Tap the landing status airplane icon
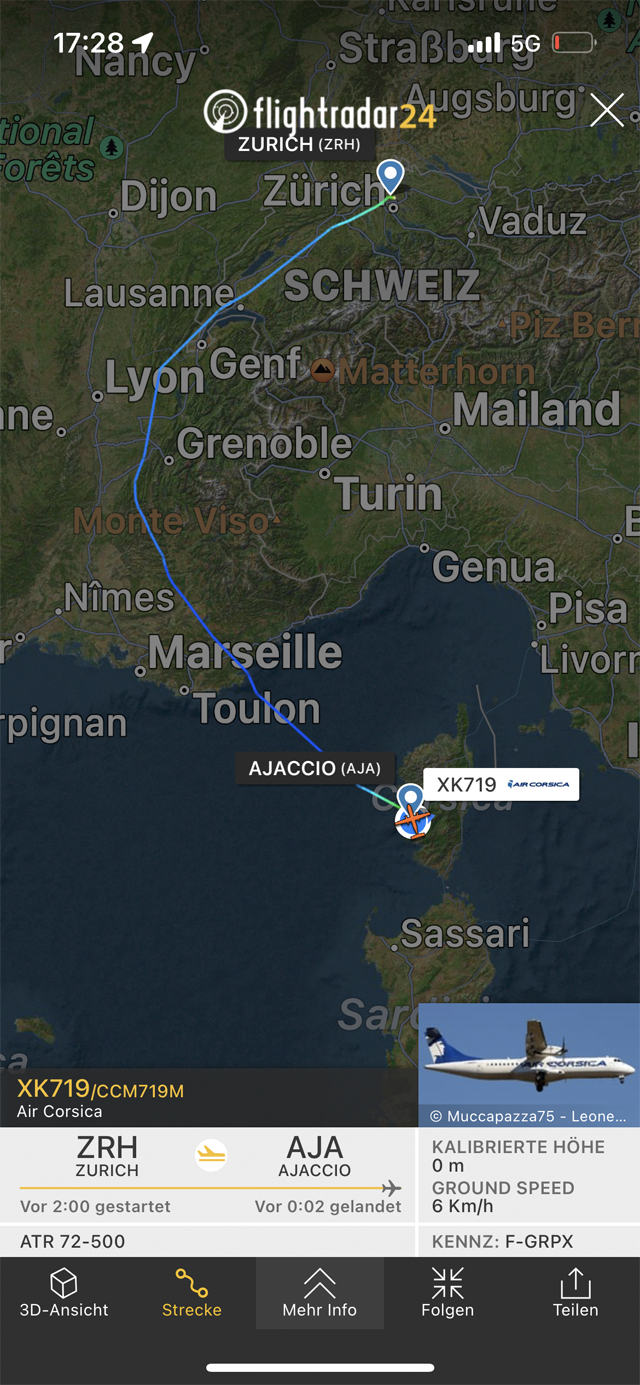This screenshot has width=640, height=1385. click(x=211, y=1155)
